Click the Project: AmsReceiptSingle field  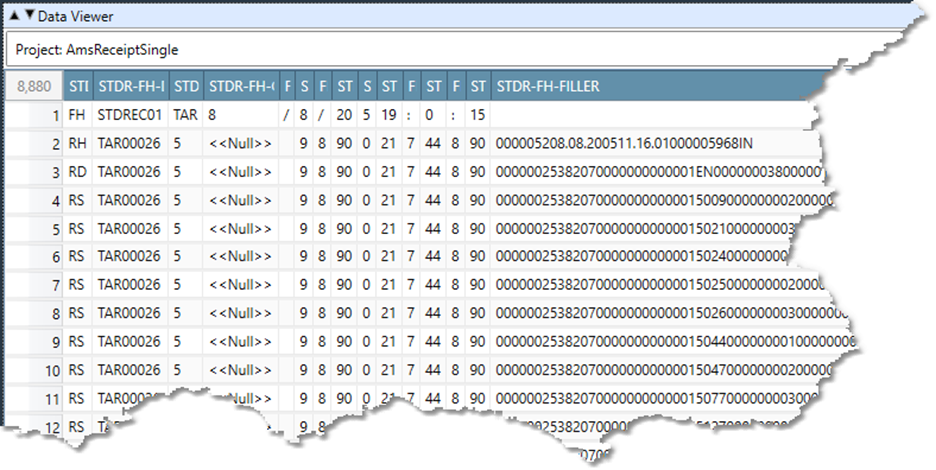[x=400, y=48]
